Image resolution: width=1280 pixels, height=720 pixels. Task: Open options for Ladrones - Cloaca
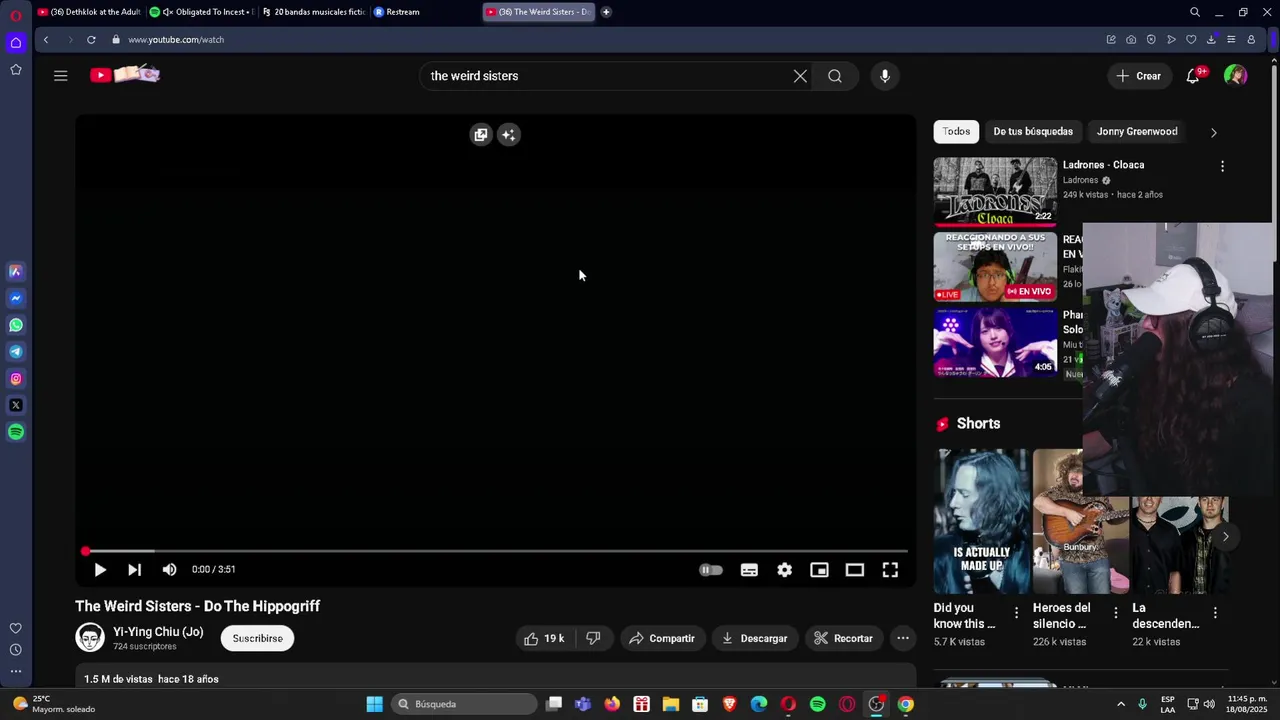coord(1222,167)
